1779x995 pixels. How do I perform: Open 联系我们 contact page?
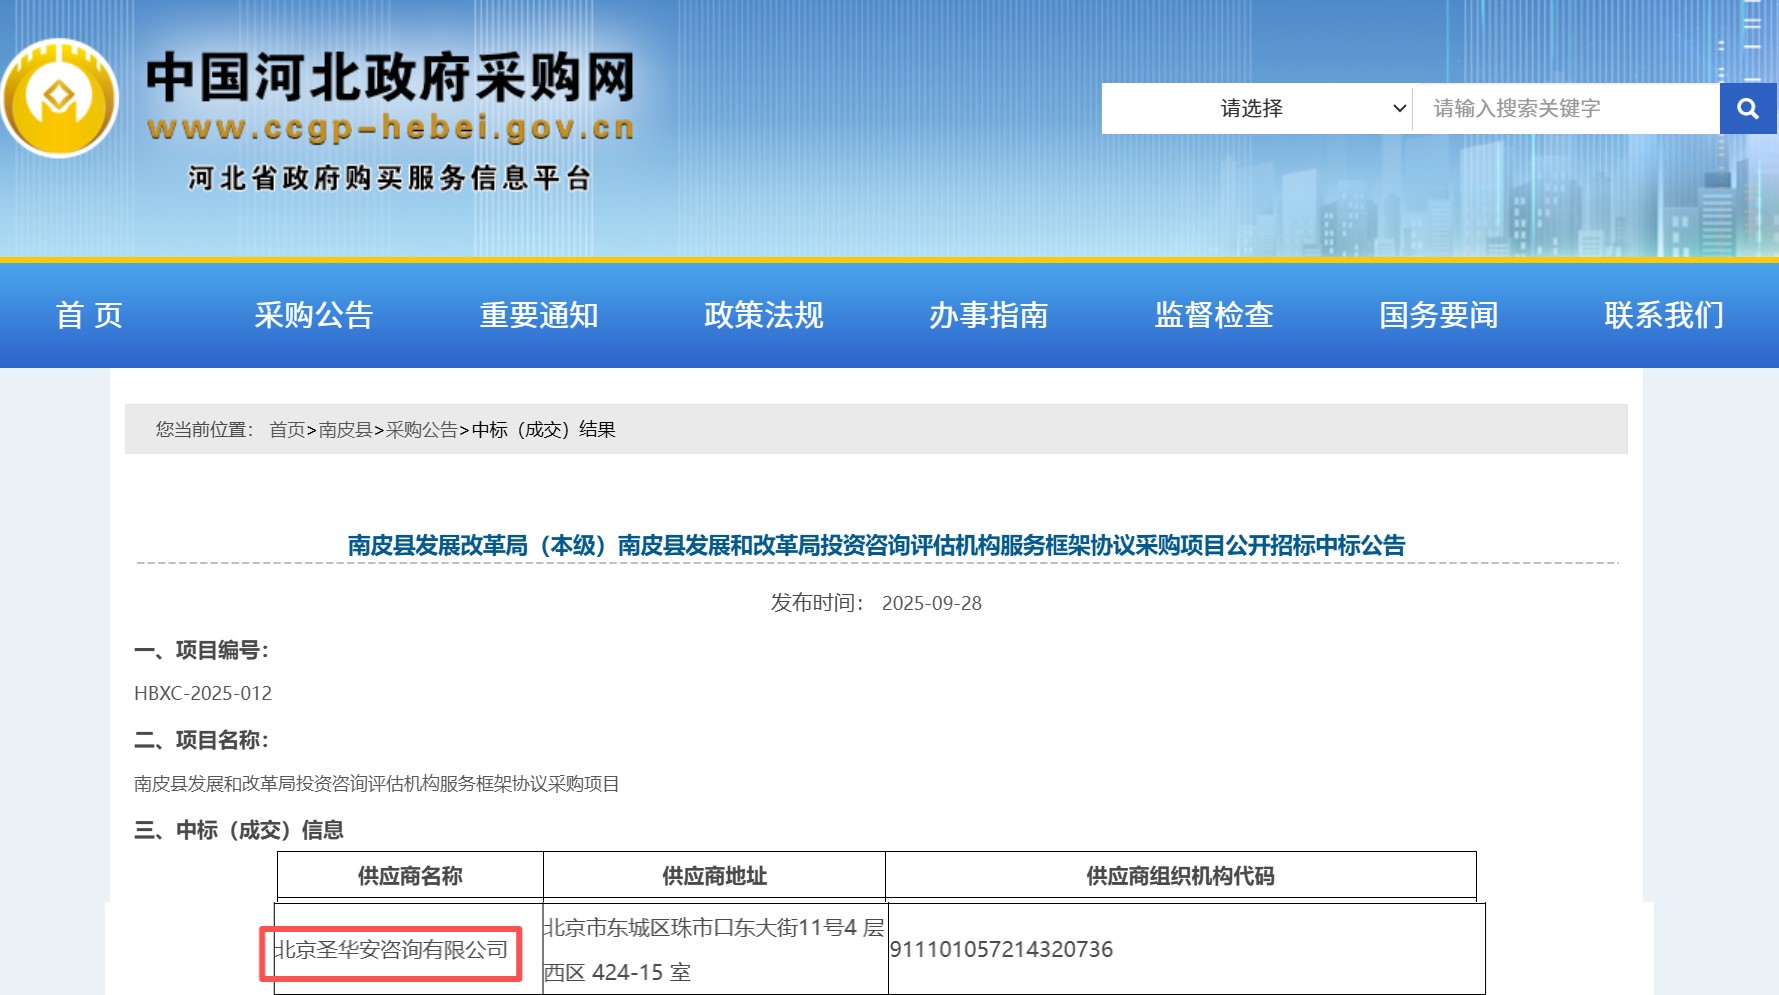click(x=1664, y=315)
